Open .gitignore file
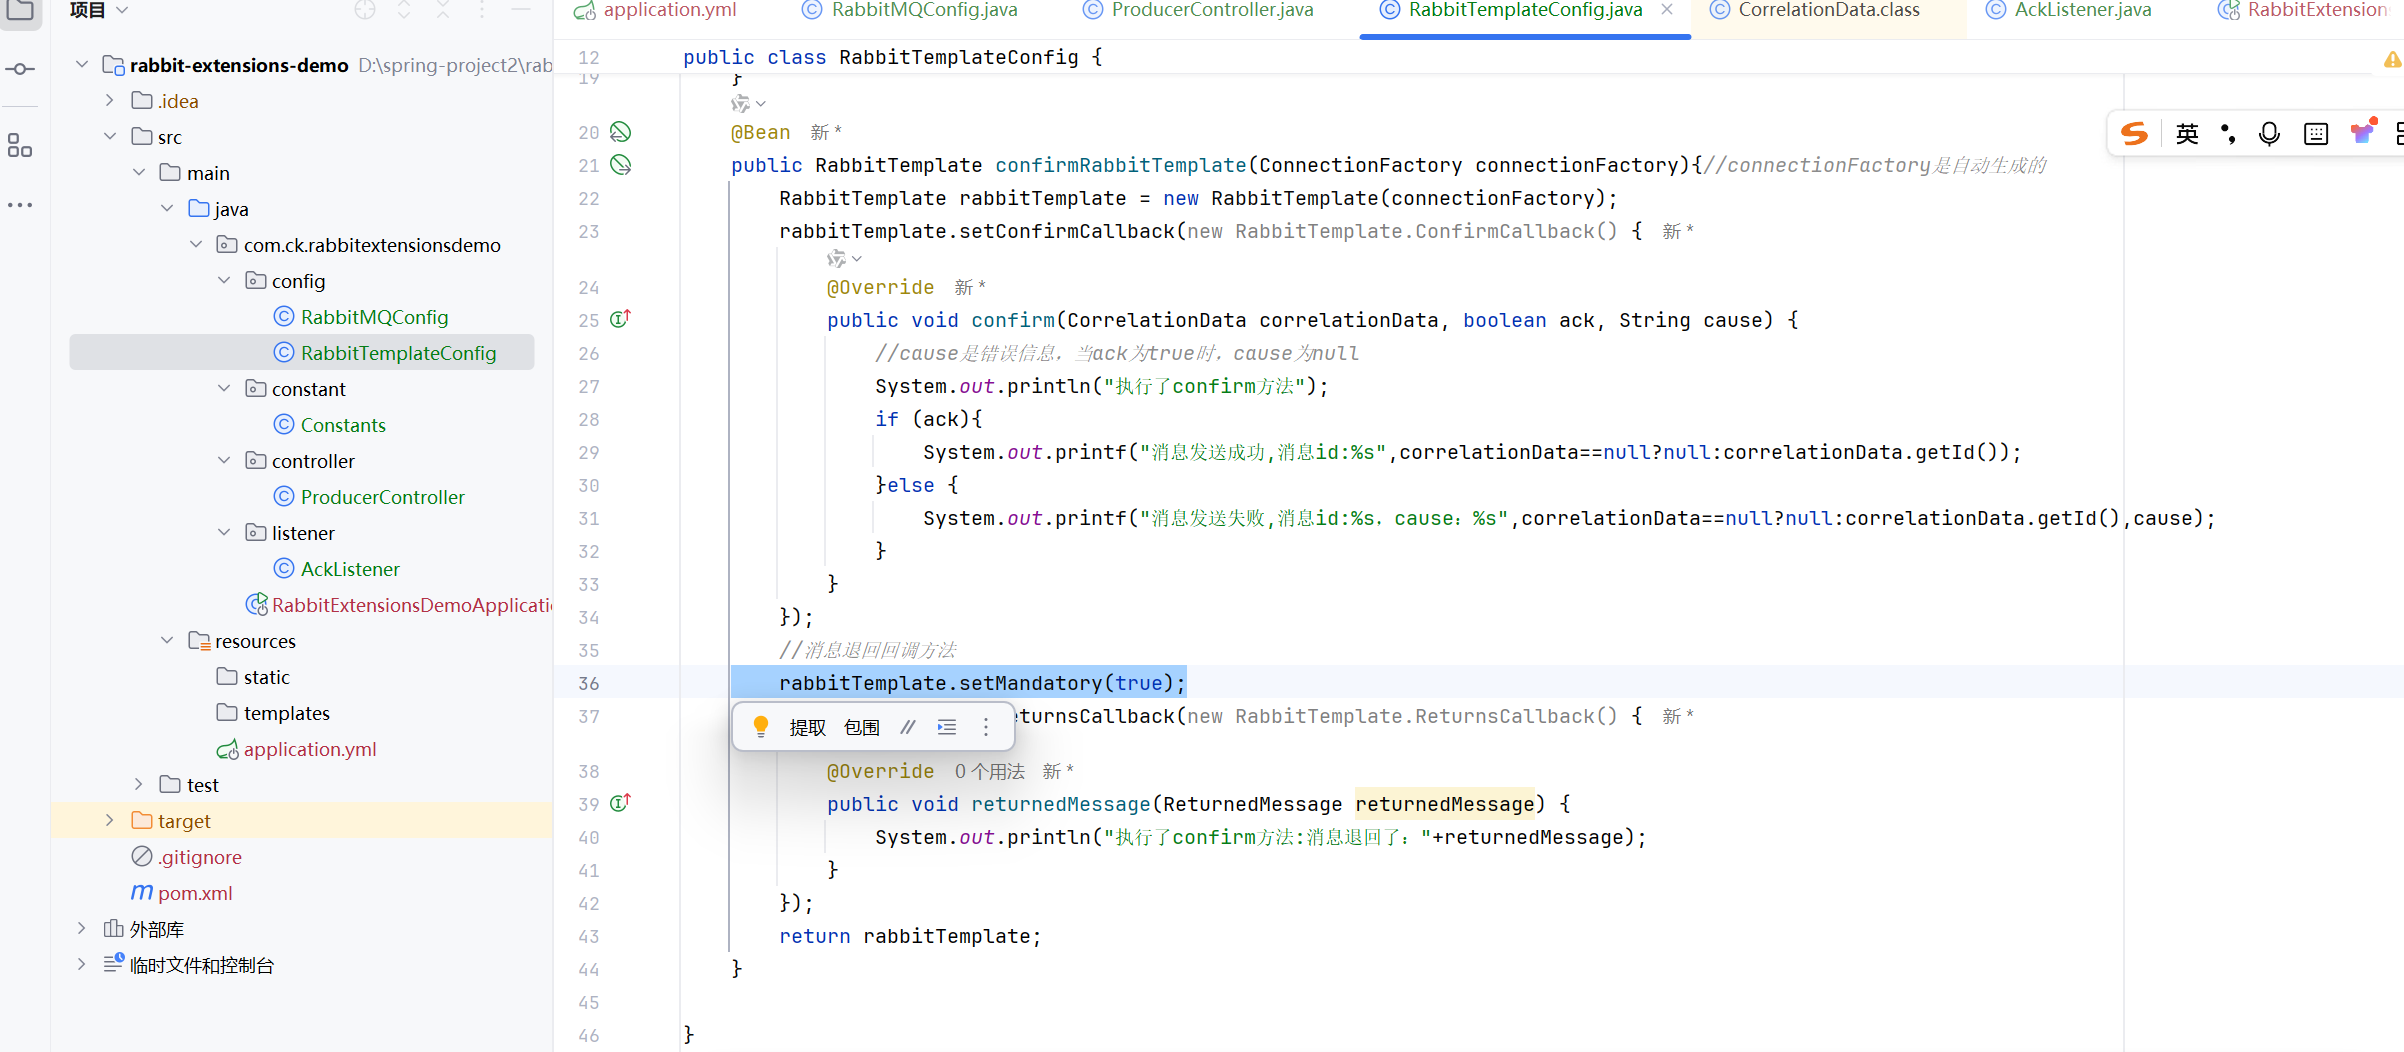 tap(186, 857)
